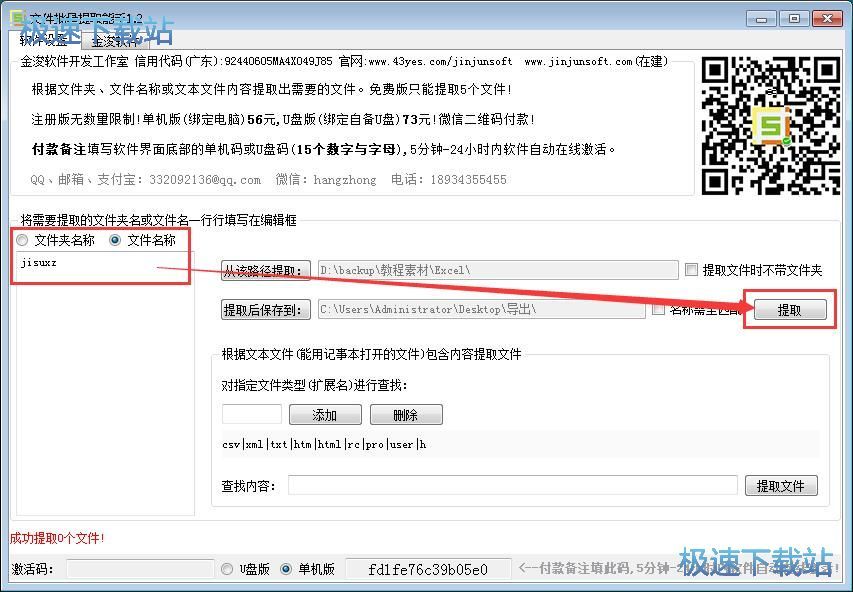This screenshot has height=592, width=853.
Task: Click the 微信: hangzhong contact text
Action: pyautogui.click(x=326, y=180)
